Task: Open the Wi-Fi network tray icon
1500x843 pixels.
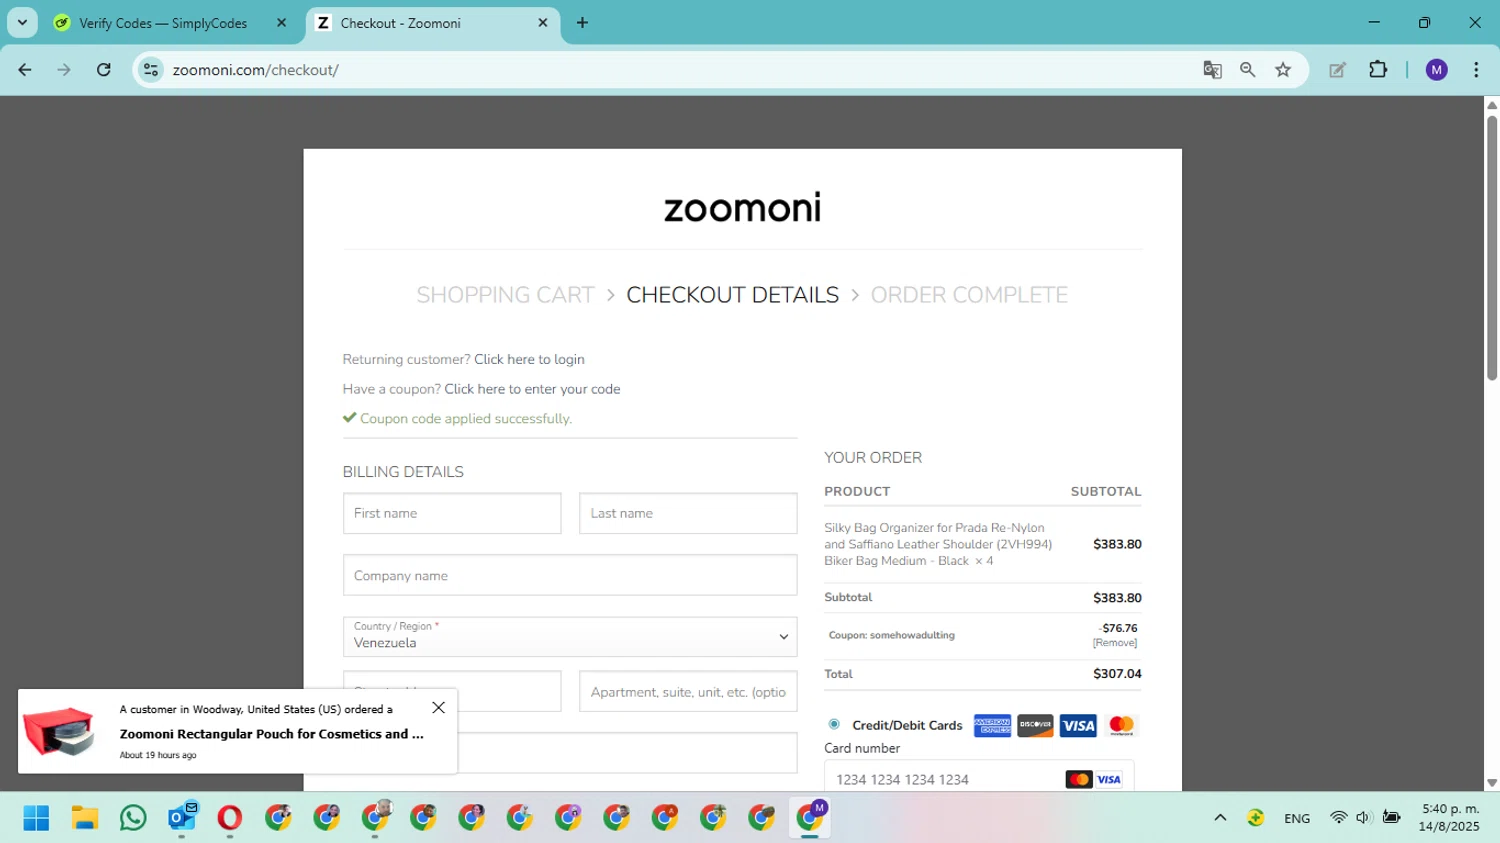Action: (x=1338, y=818)
